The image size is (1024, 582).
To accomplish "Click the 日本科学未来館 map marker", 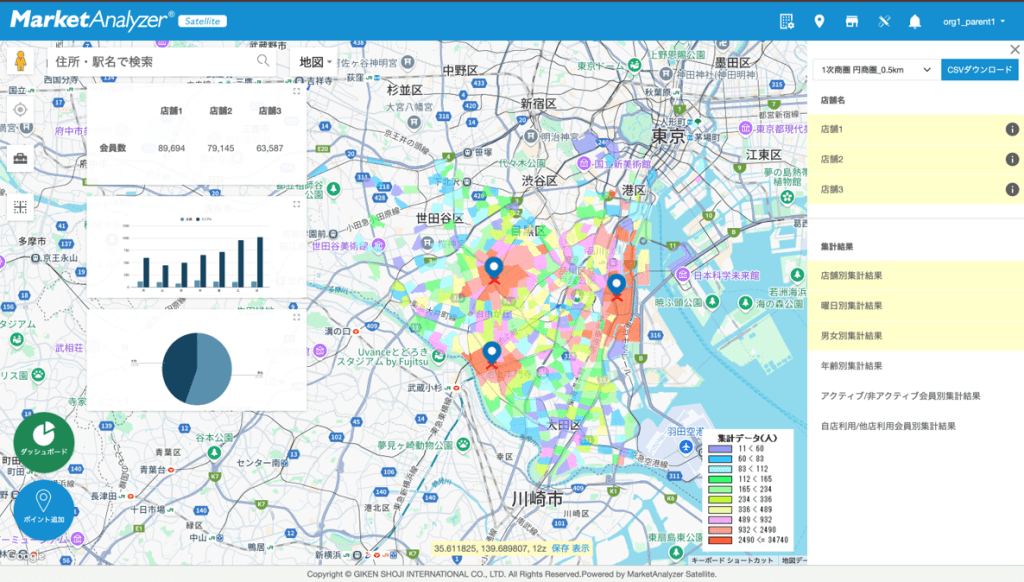I will click(683, 275).
